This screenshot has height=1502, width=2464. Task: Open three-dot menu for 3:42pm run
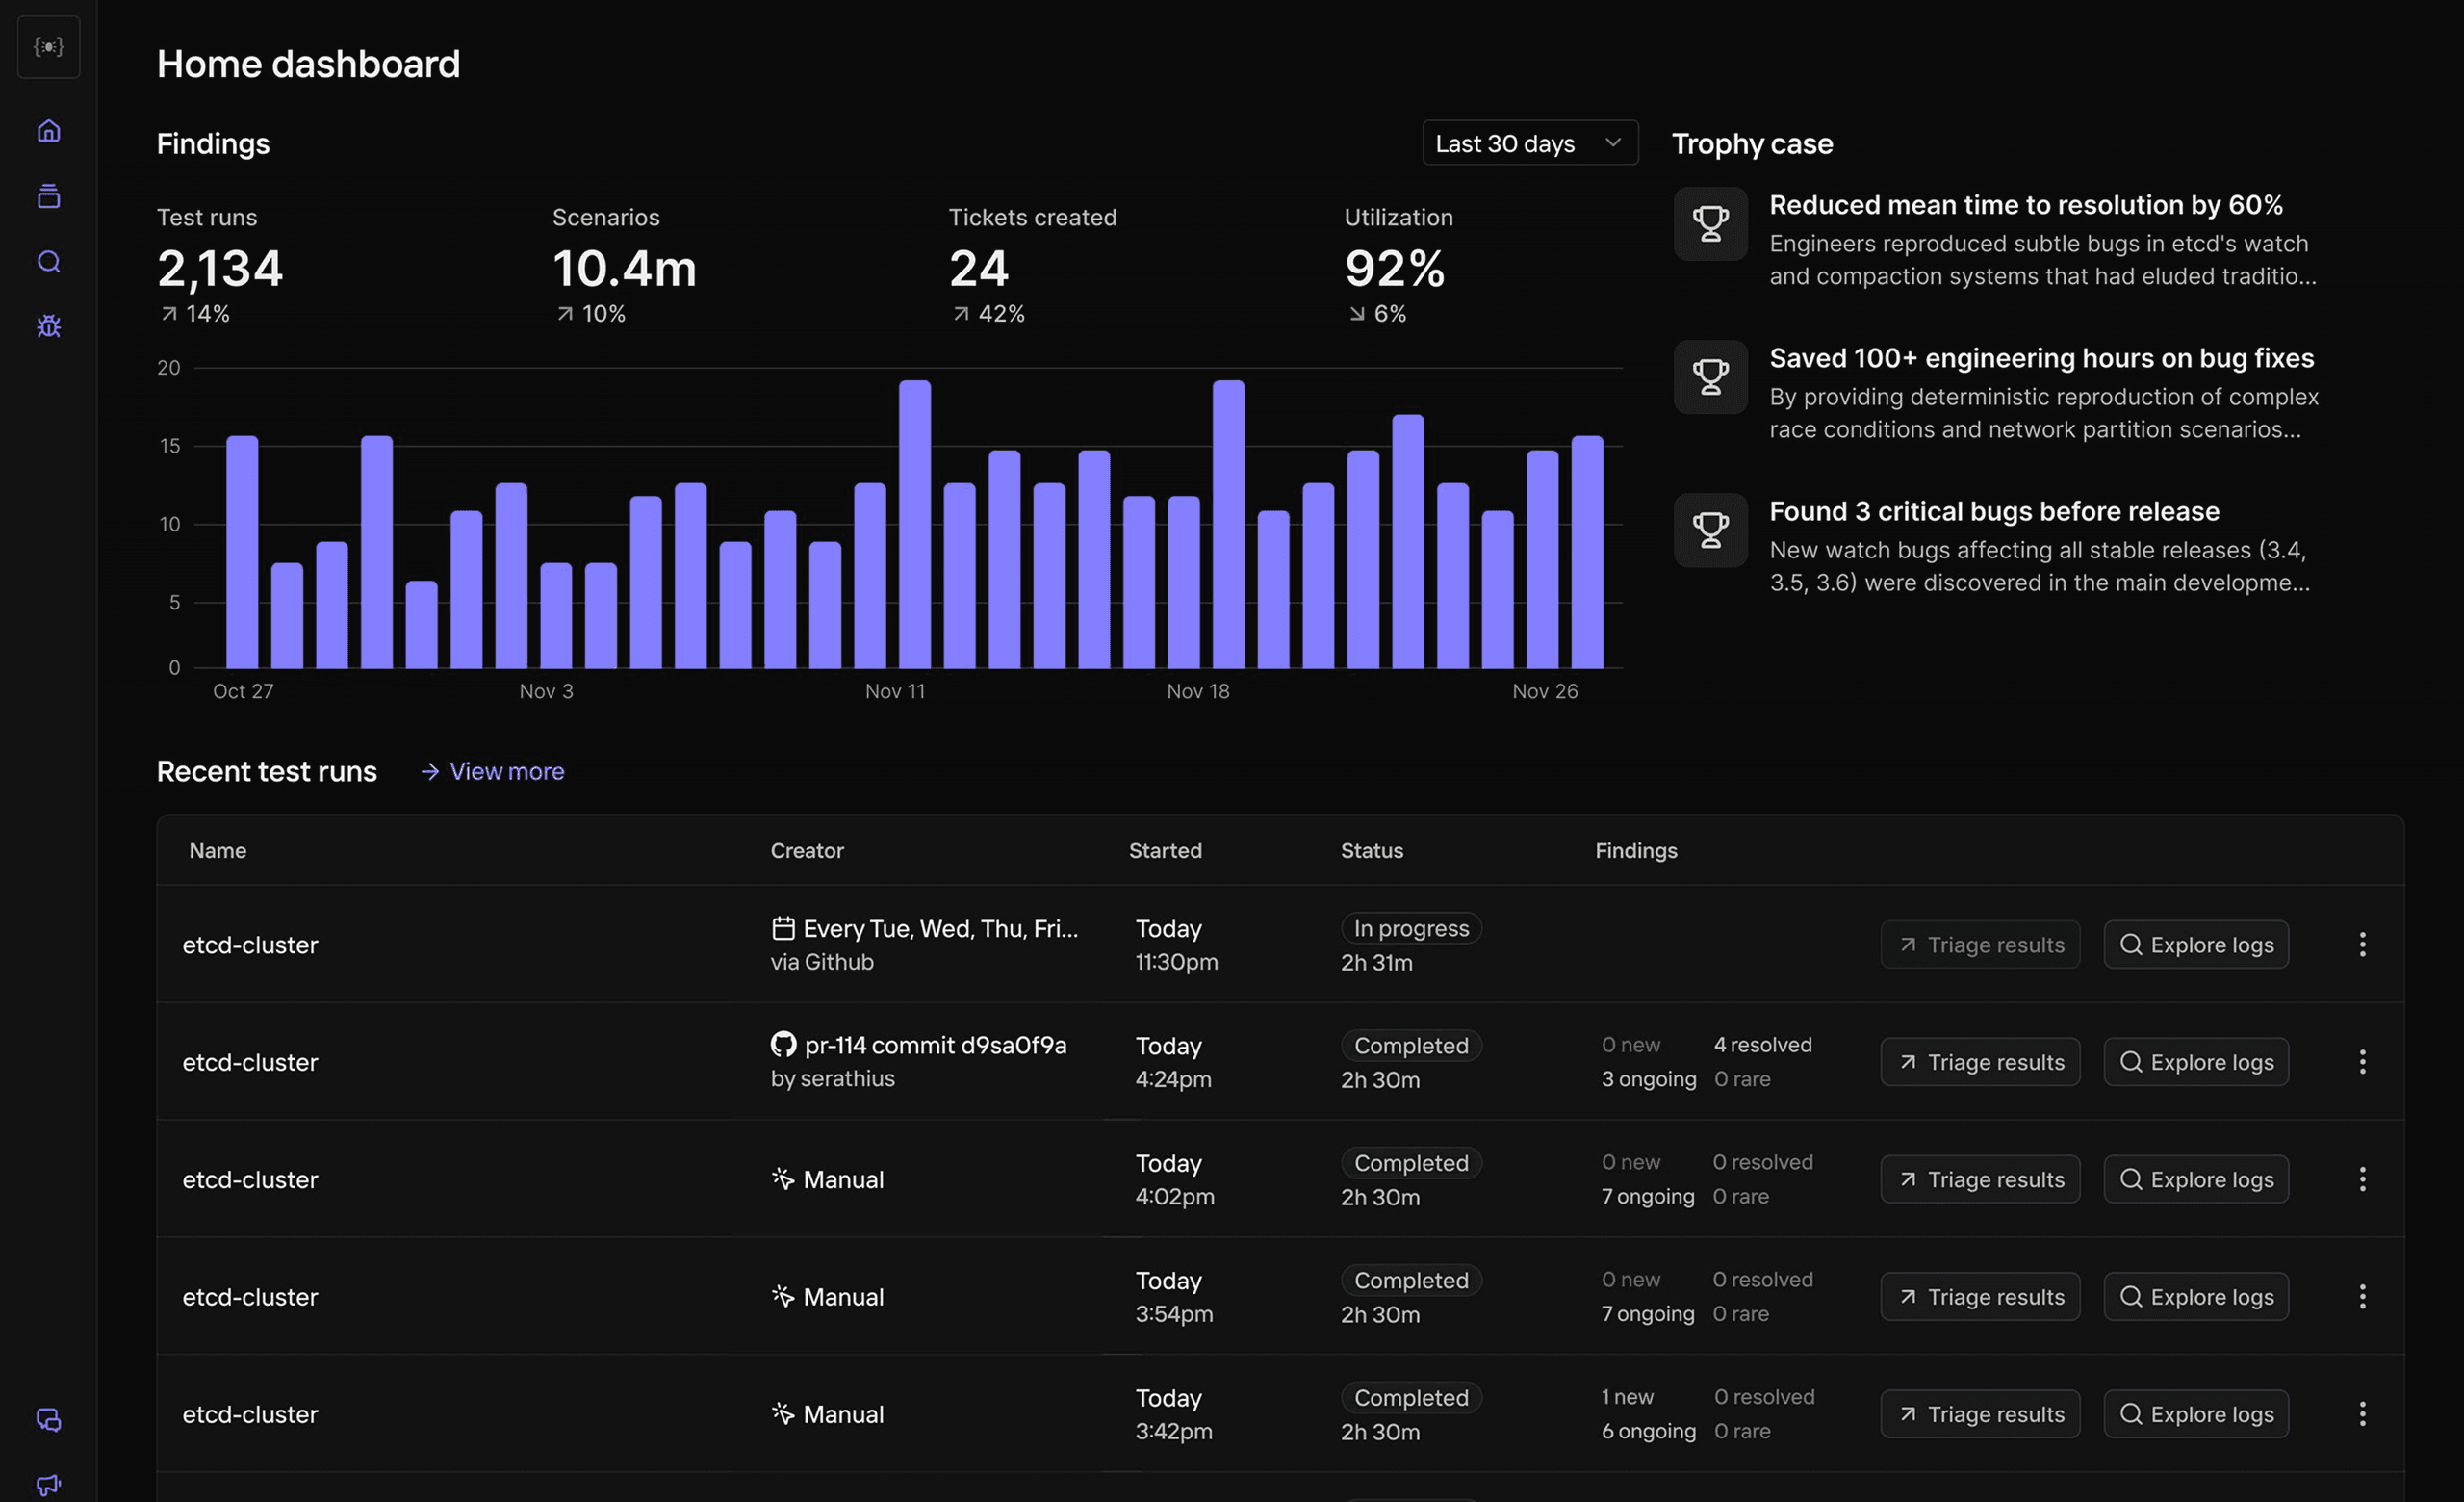click(x=2362, y=1414)
